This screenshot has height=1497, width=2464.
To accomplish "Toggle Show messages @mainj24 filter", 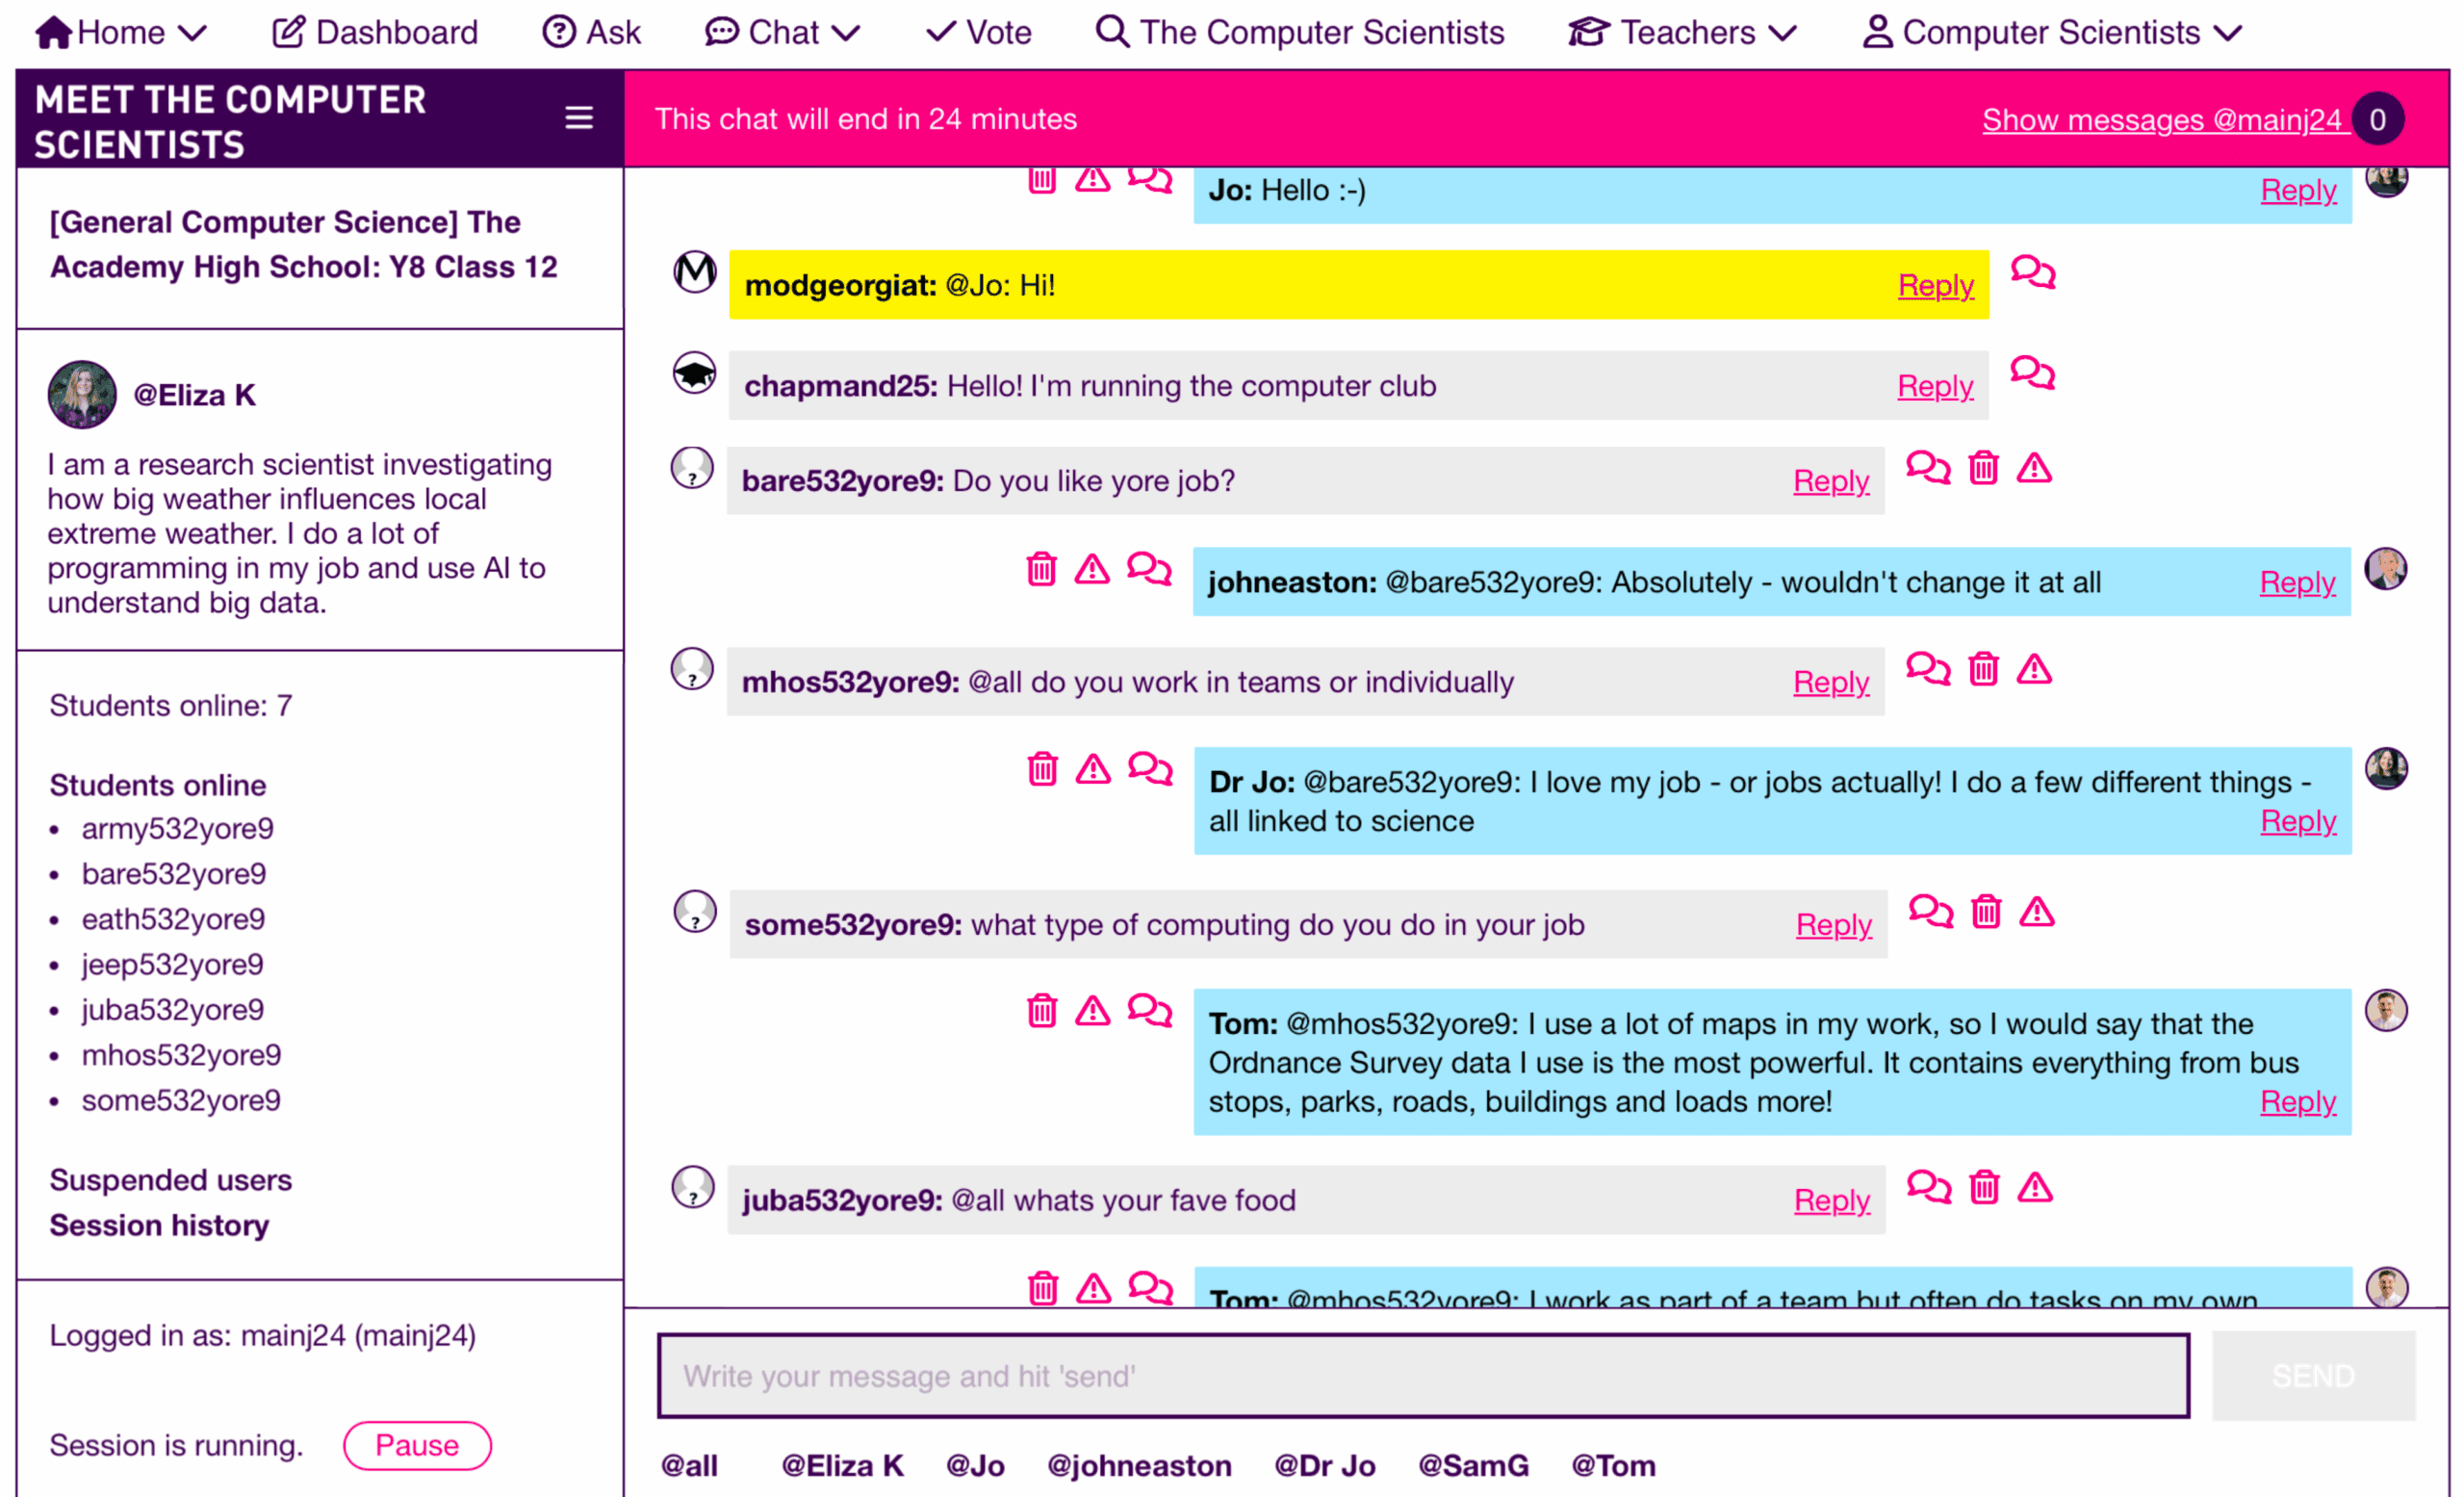I will [2161, 120].
